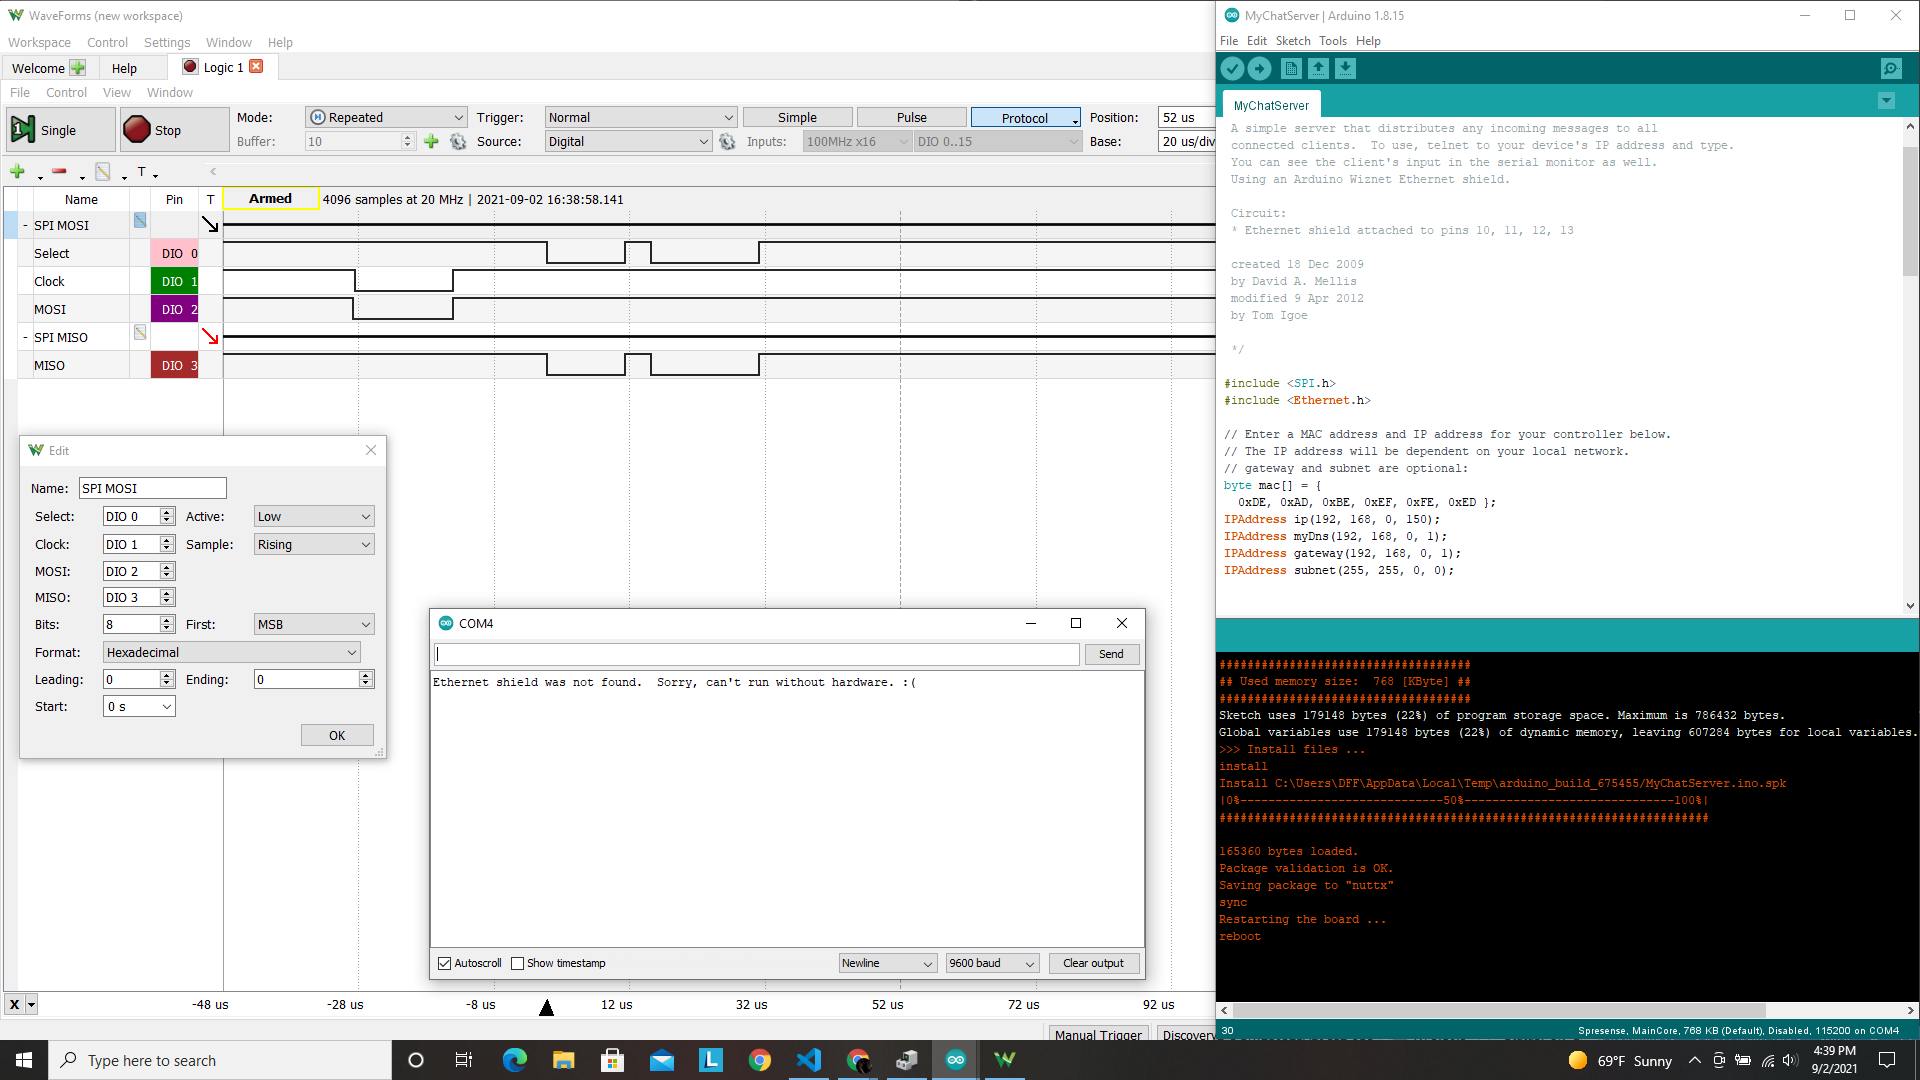This screenshot has width=1920, height=1080.
Task: Click the COM4 serial message input field
Action: coord(757,654)
